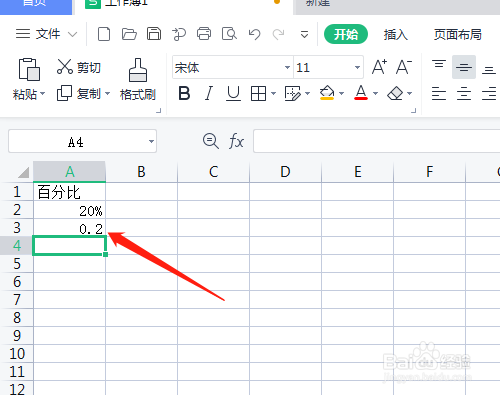Open the borders dropdown arrow
Viewport: 500px width, 395px height.
(x=273, y=93)
